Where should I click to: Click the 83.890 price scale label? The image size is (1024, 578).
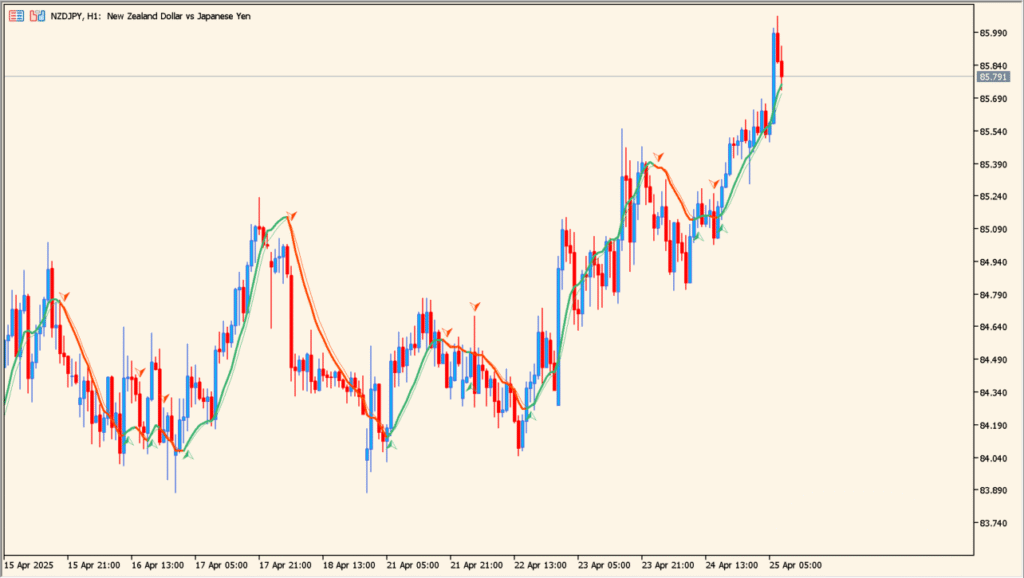click(993, 490)
